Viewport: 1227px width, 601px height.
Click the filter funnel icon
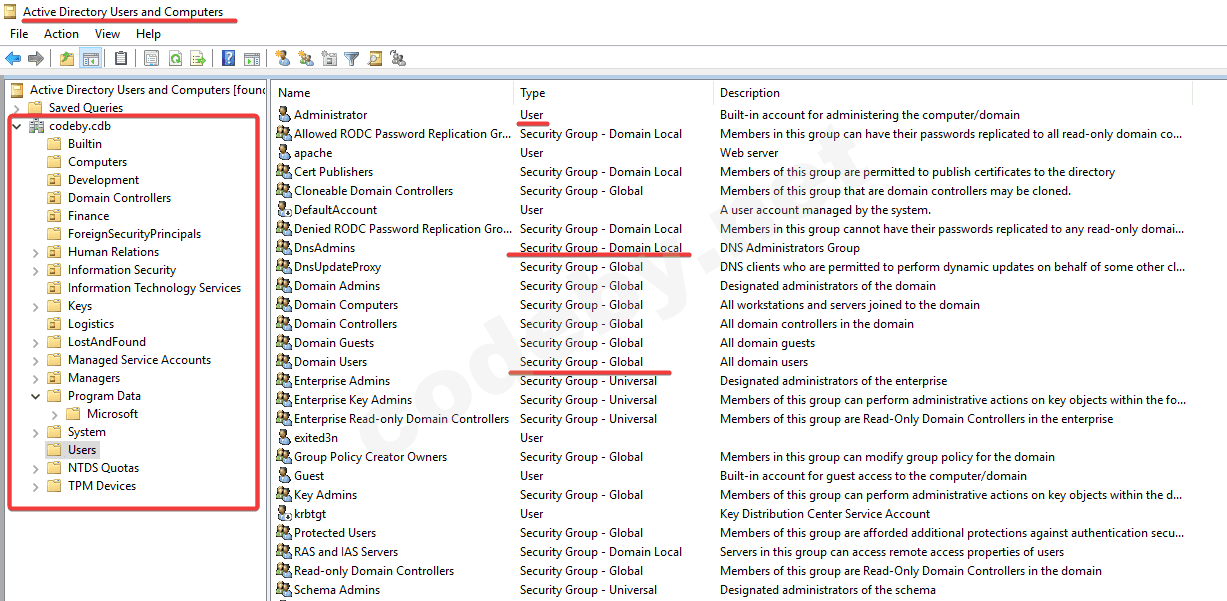[x=352, y=59]
